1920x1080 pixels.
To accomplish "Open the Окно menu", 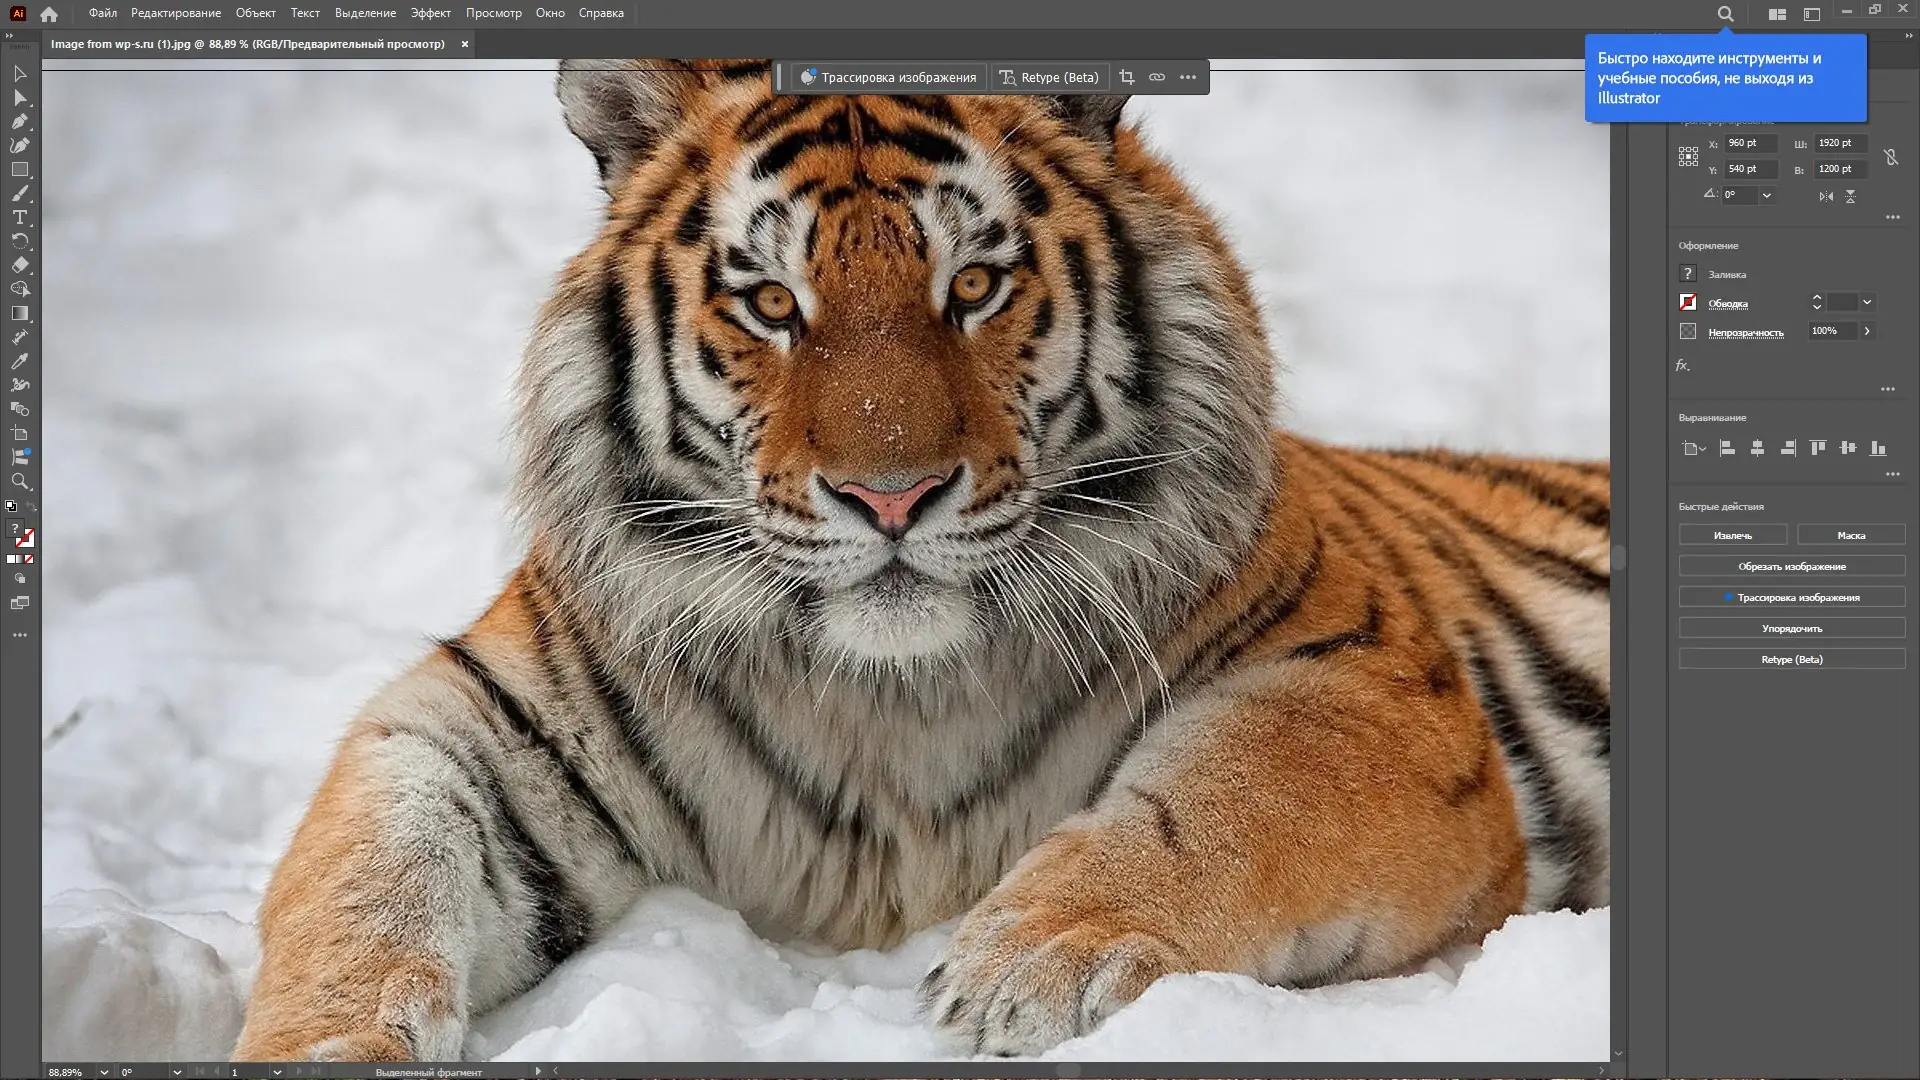I will (x=549, y=13).
